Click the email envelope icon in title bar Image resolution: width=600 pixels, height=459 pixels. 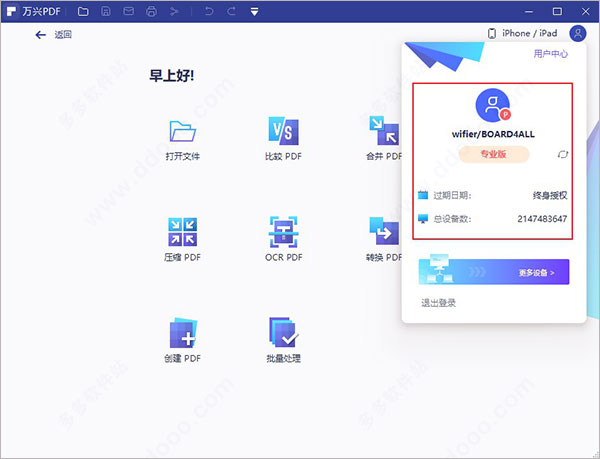pyautogui.click(x=129, y=11)
